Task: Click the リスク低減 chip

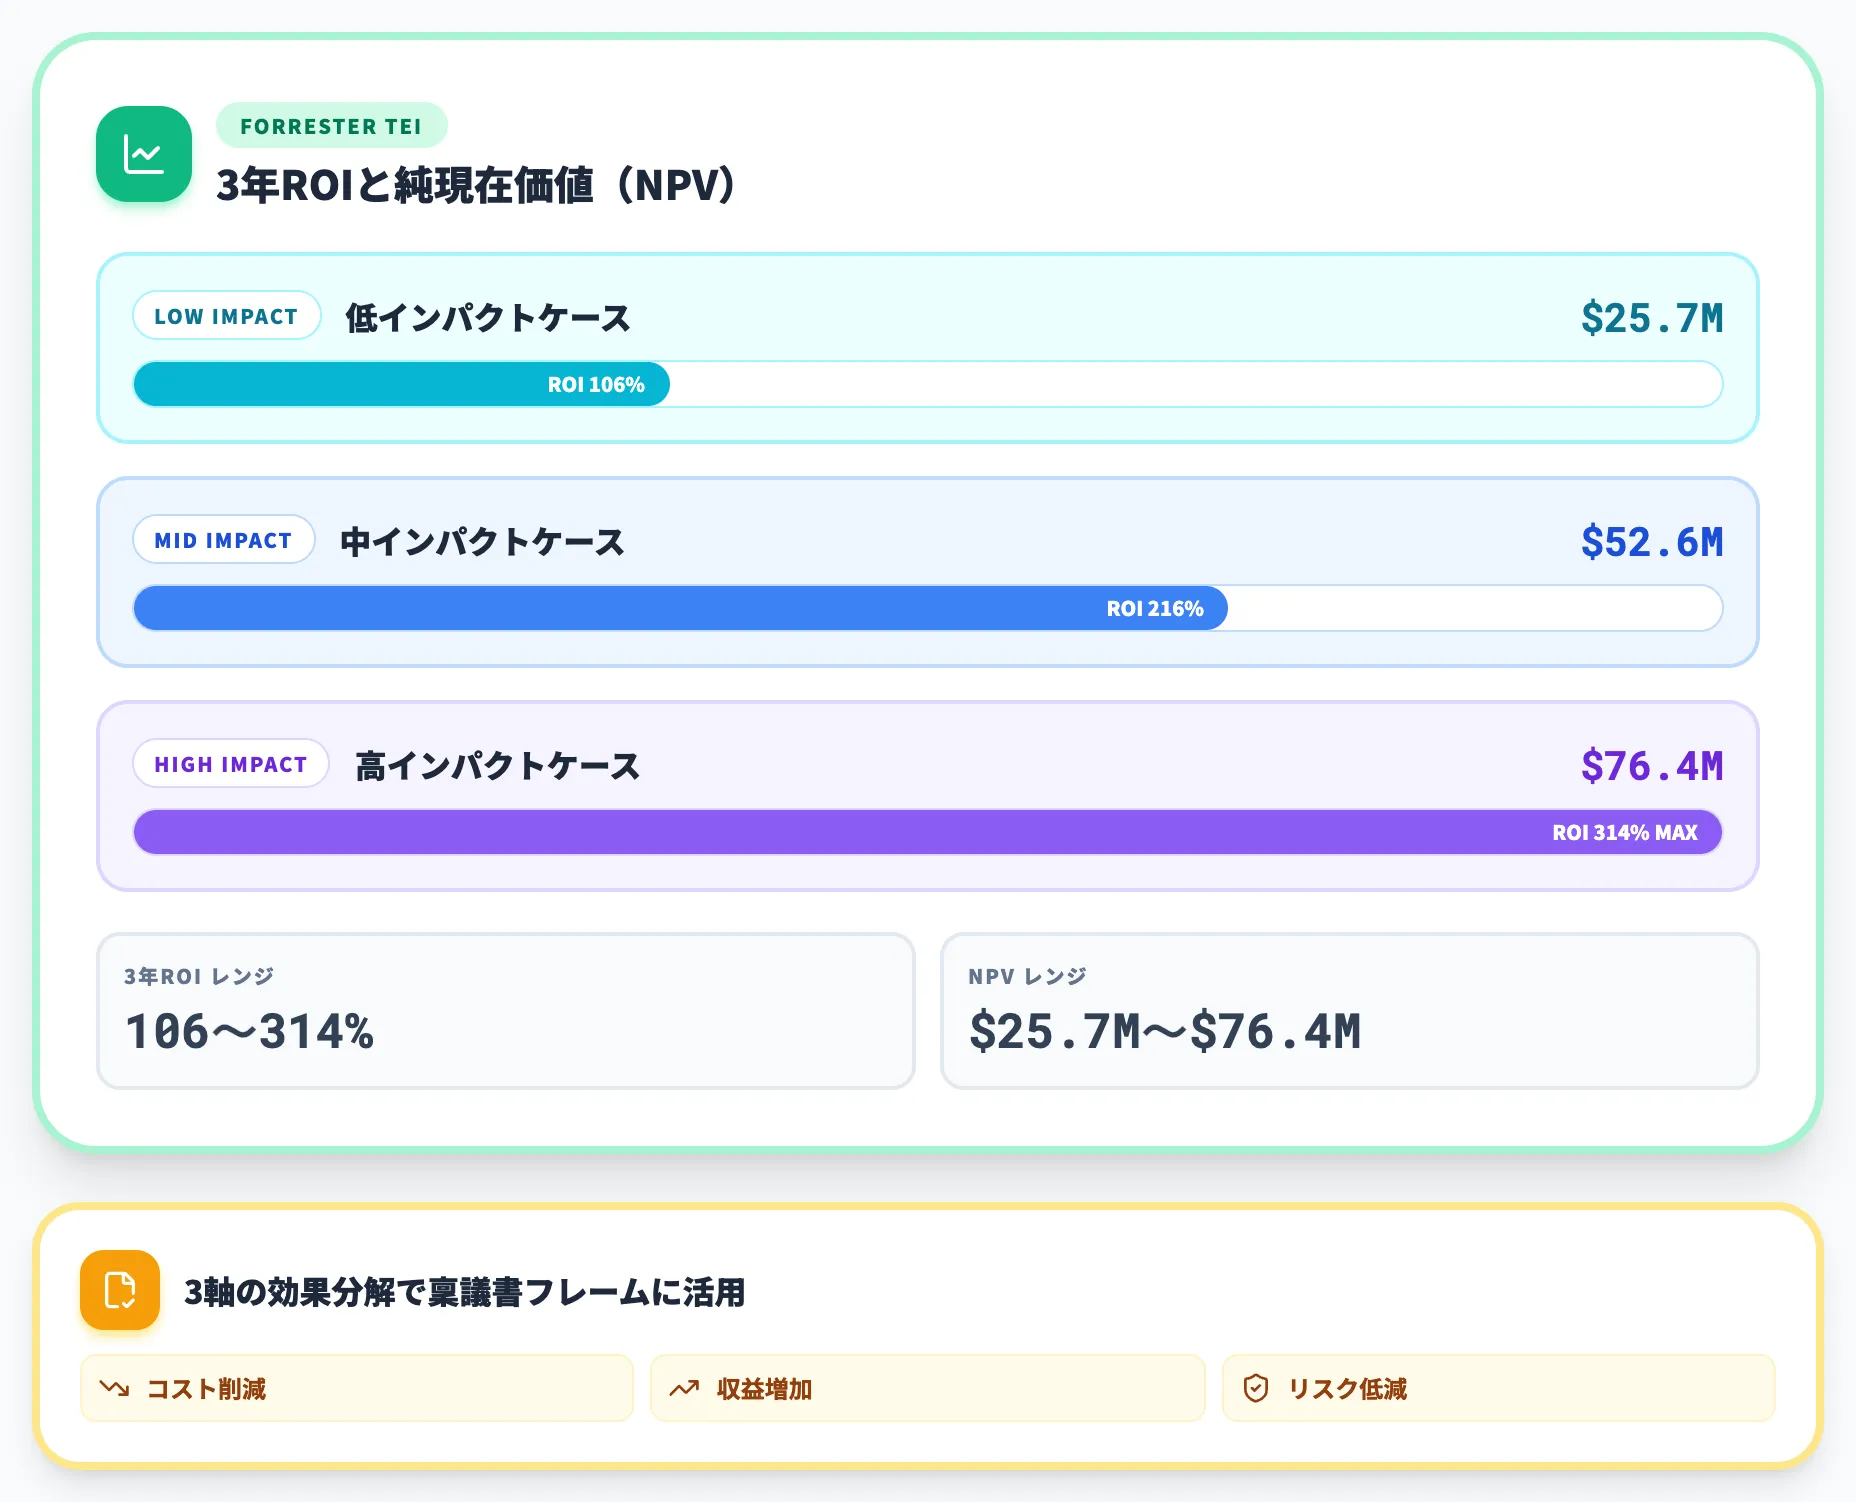Action: [x=1499, y=1388]
